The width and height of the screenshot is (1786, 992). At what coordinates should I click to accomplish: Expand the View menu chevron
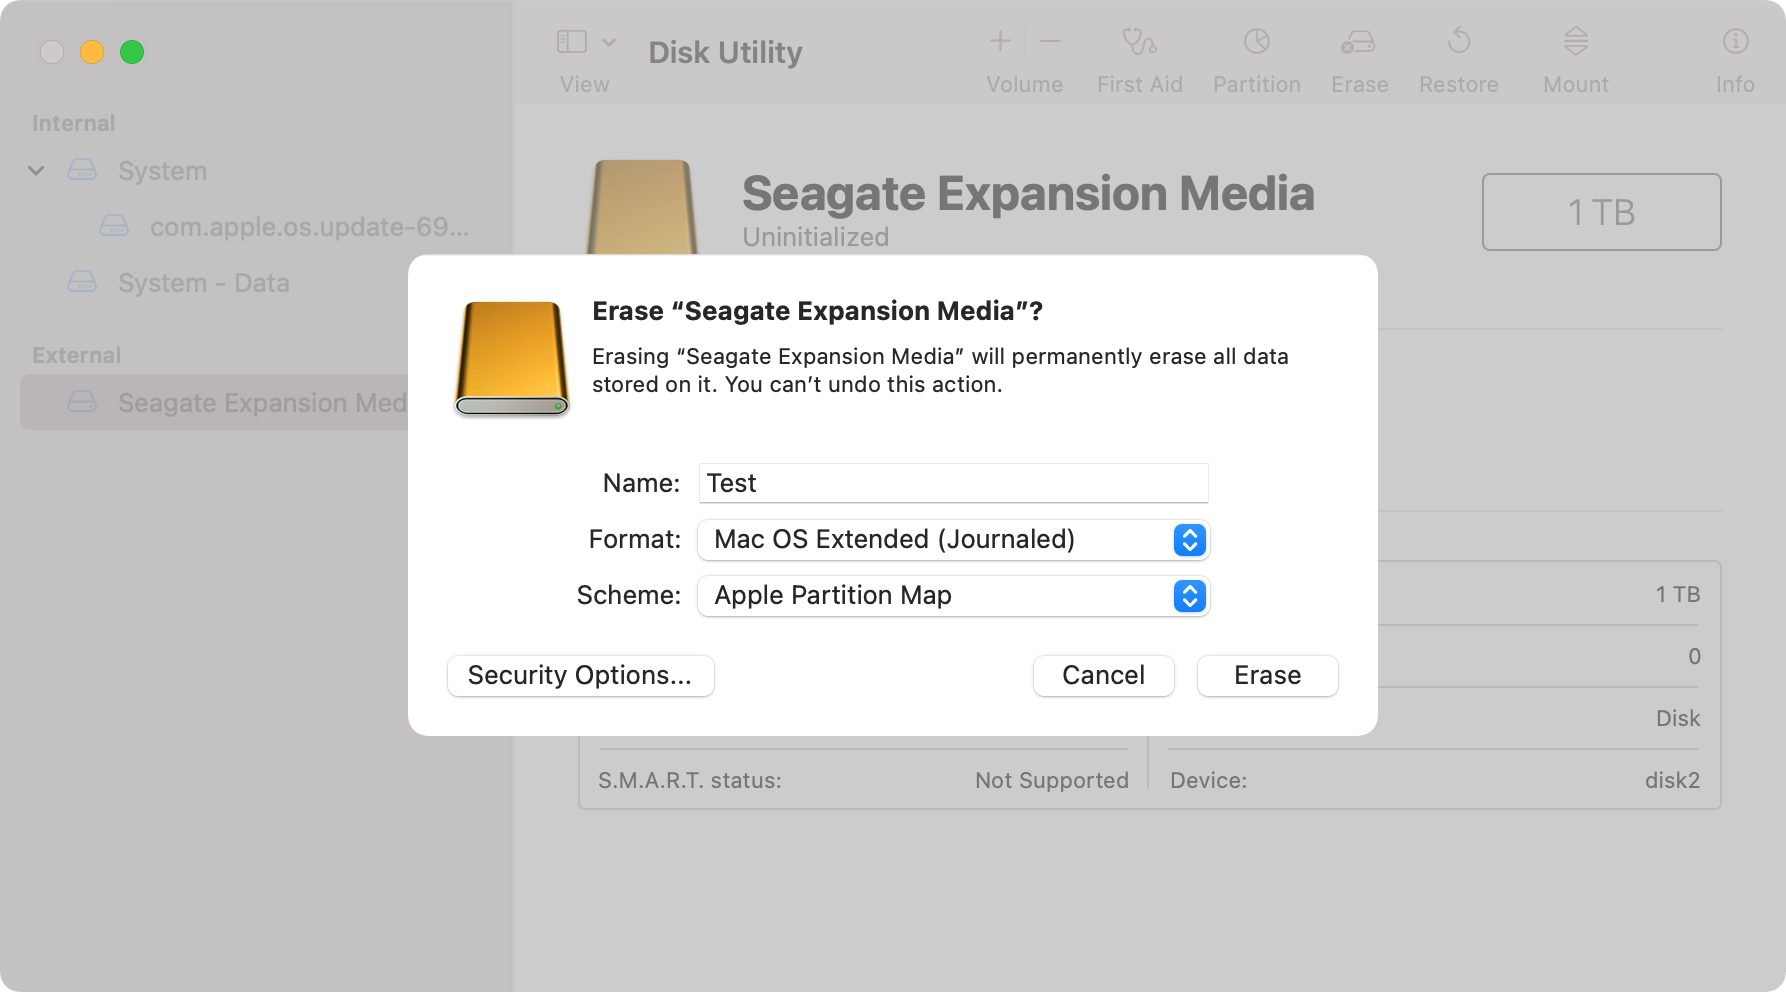[609, 42]
